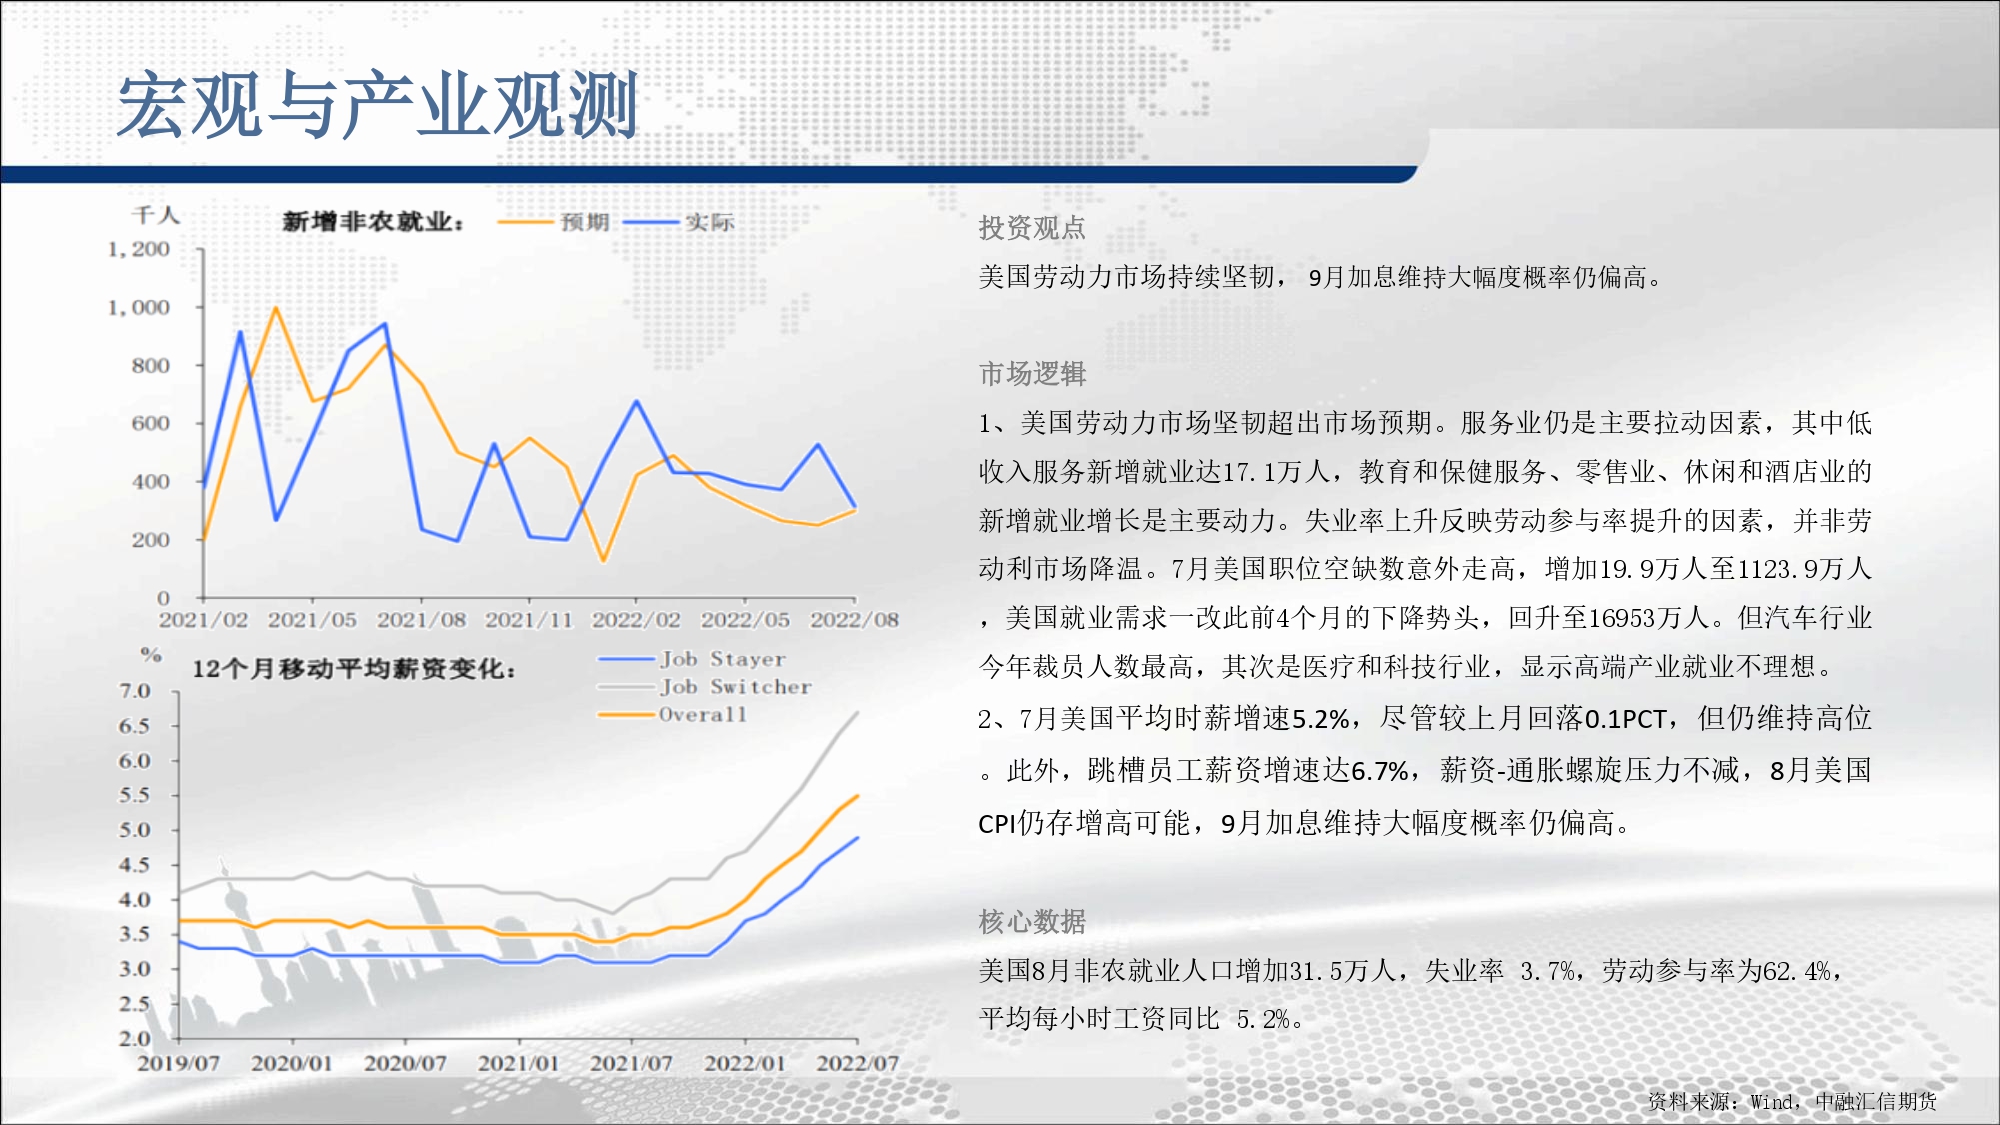Click the blue 实际 legend entry

click(679, 222)
